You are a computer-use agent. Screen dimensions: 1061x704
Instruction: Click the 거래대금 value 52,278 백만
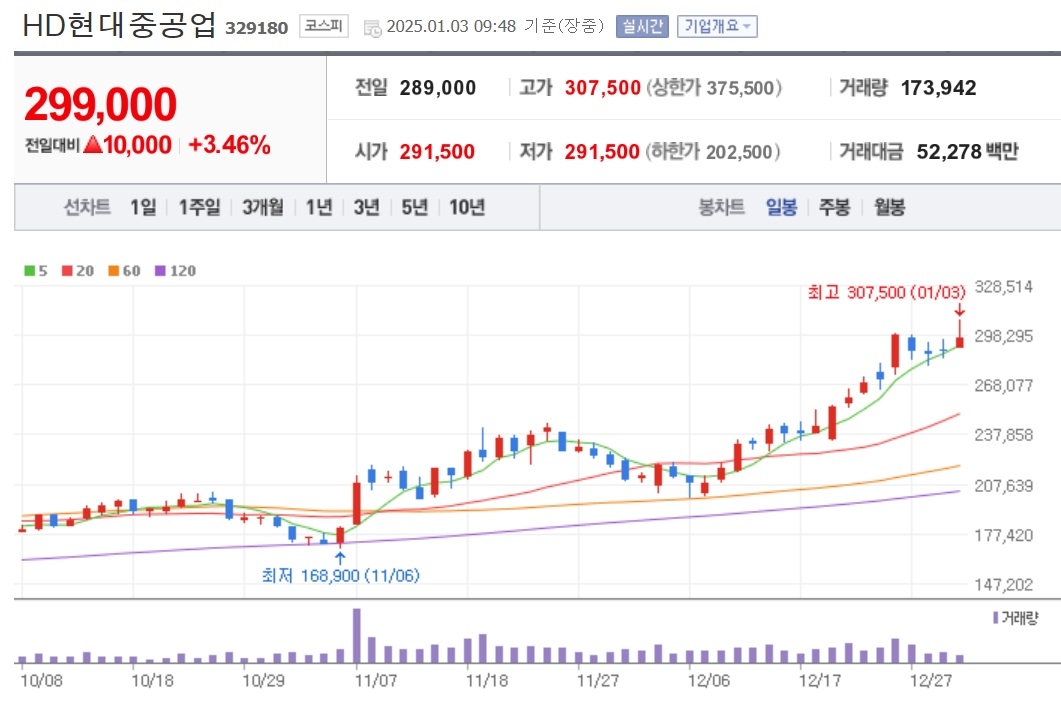(x=968, y=152)
